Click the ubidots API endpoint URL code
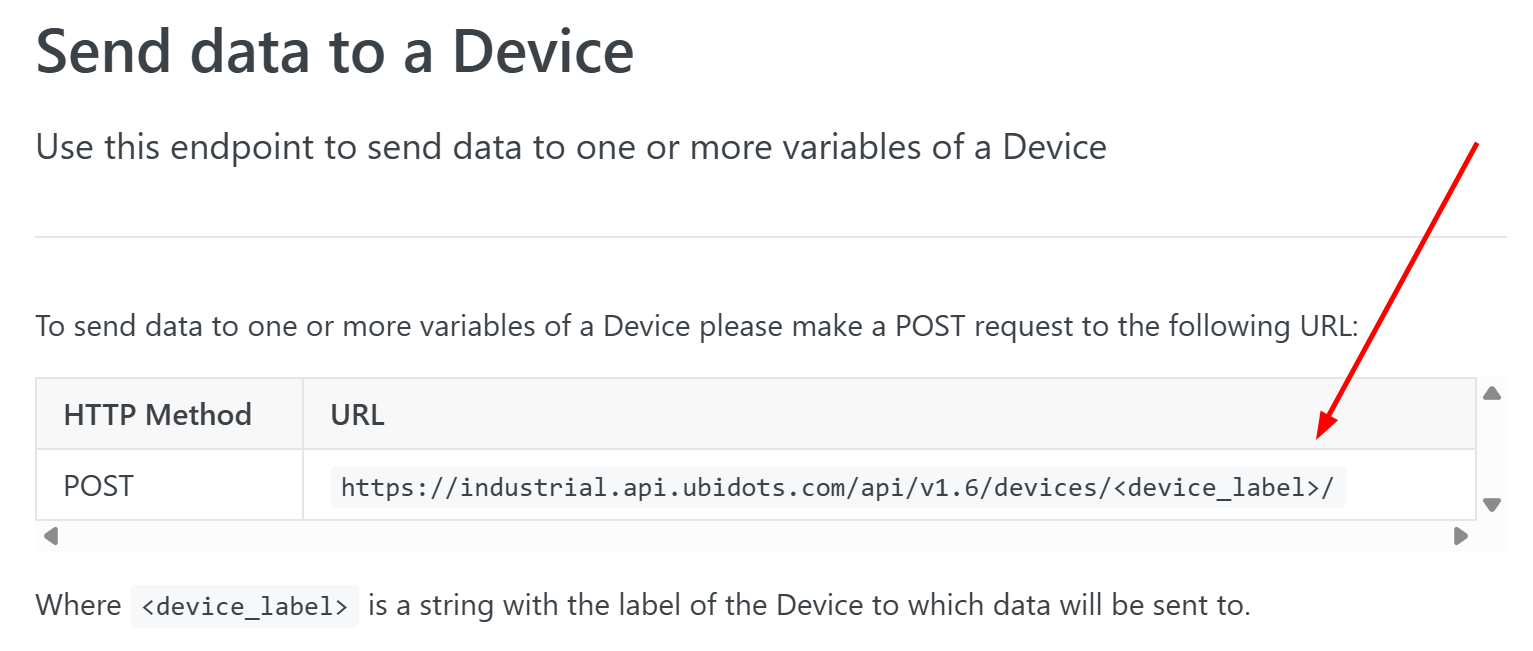1533x651 pixels. [x=837, y=488]
